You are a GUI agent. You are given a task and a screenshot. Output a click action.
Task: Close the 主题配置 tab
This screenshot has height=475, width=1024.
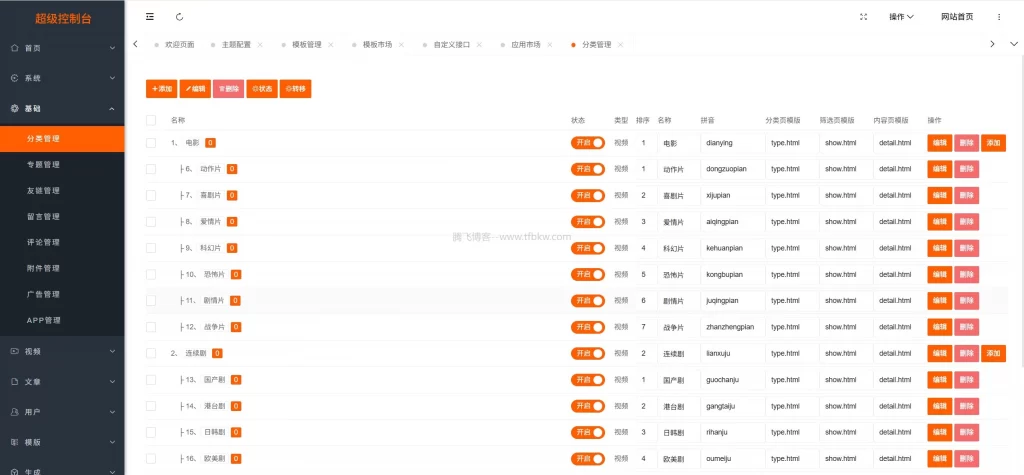(260, 45)
